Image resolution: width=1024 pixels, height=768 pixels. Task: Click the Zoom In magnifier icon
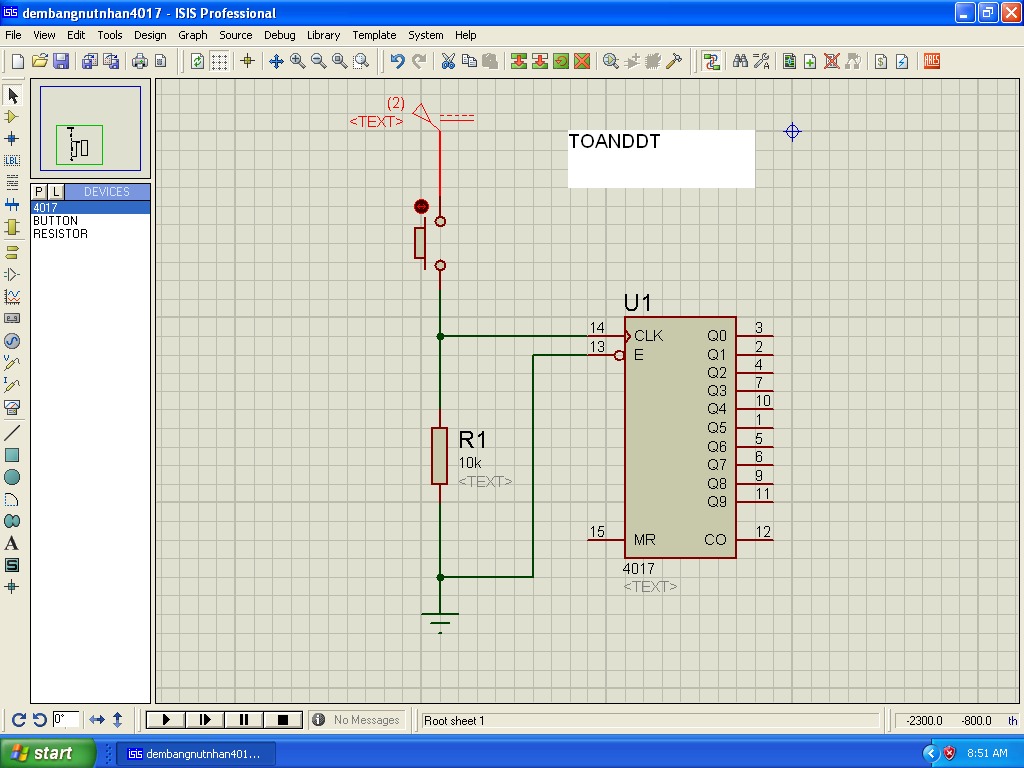[x=298, y=61]
